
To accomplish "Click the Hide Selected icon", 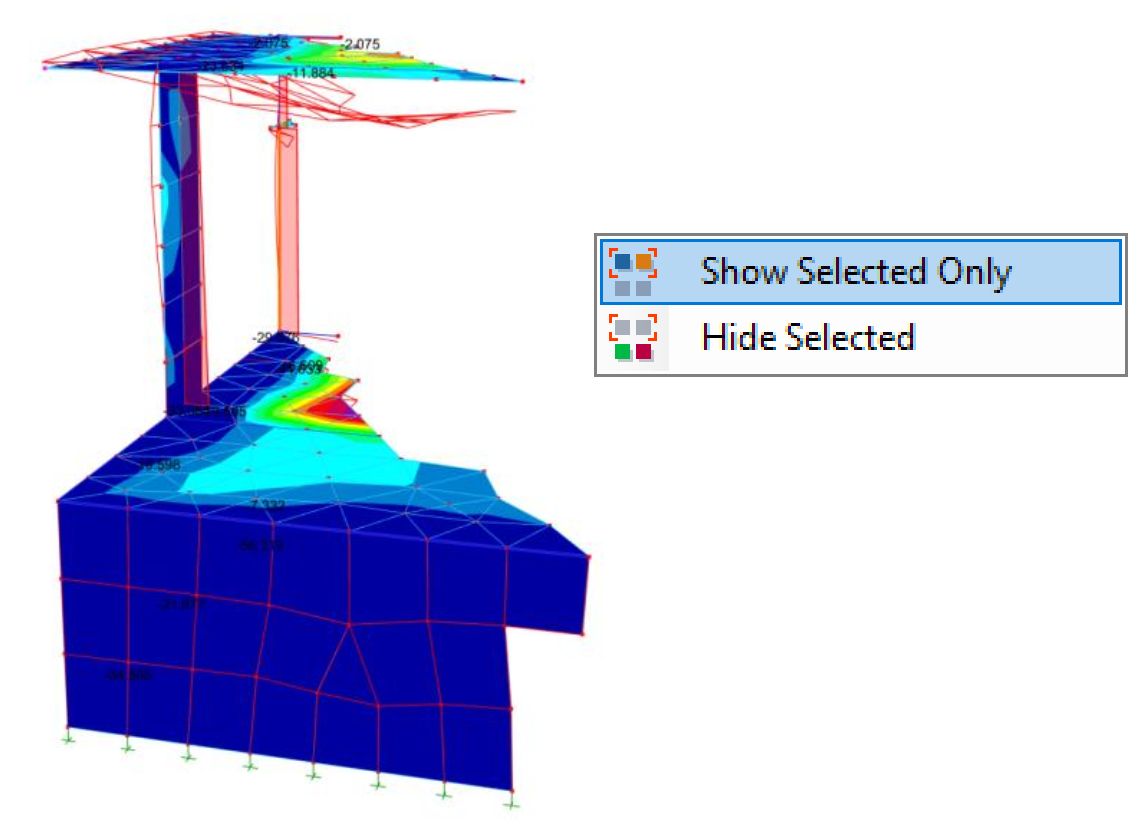I will pyautogui.click(x=633, y=338).
